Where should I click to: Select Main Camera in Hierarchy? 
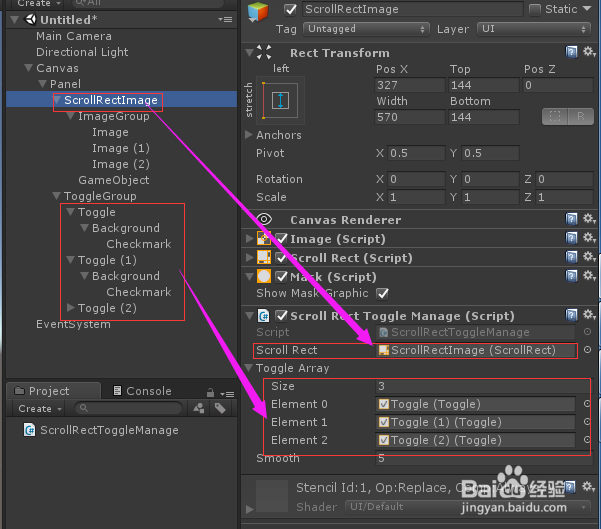pos(74,36)
